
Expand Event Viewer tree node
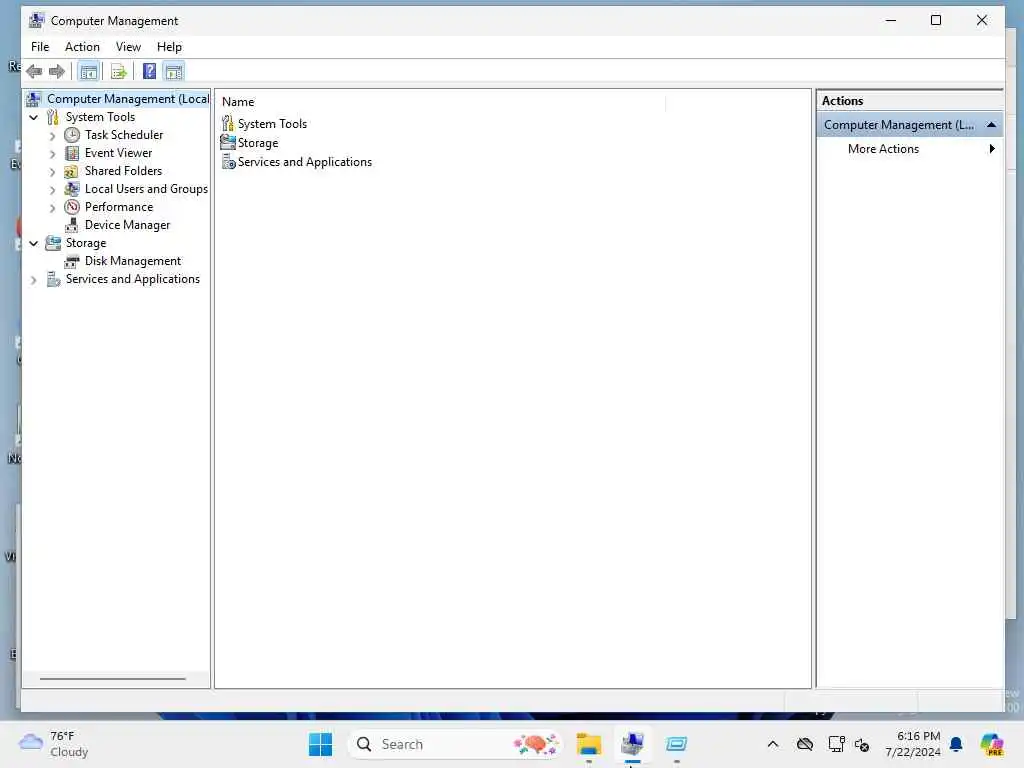[x=53, y=154]
